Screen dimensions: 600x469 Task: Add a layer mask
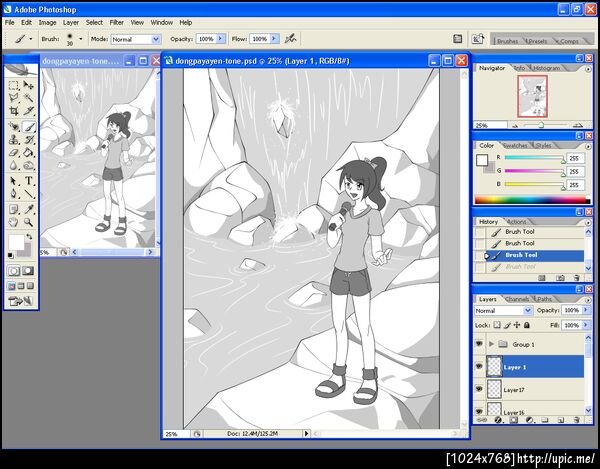[514, 420]
